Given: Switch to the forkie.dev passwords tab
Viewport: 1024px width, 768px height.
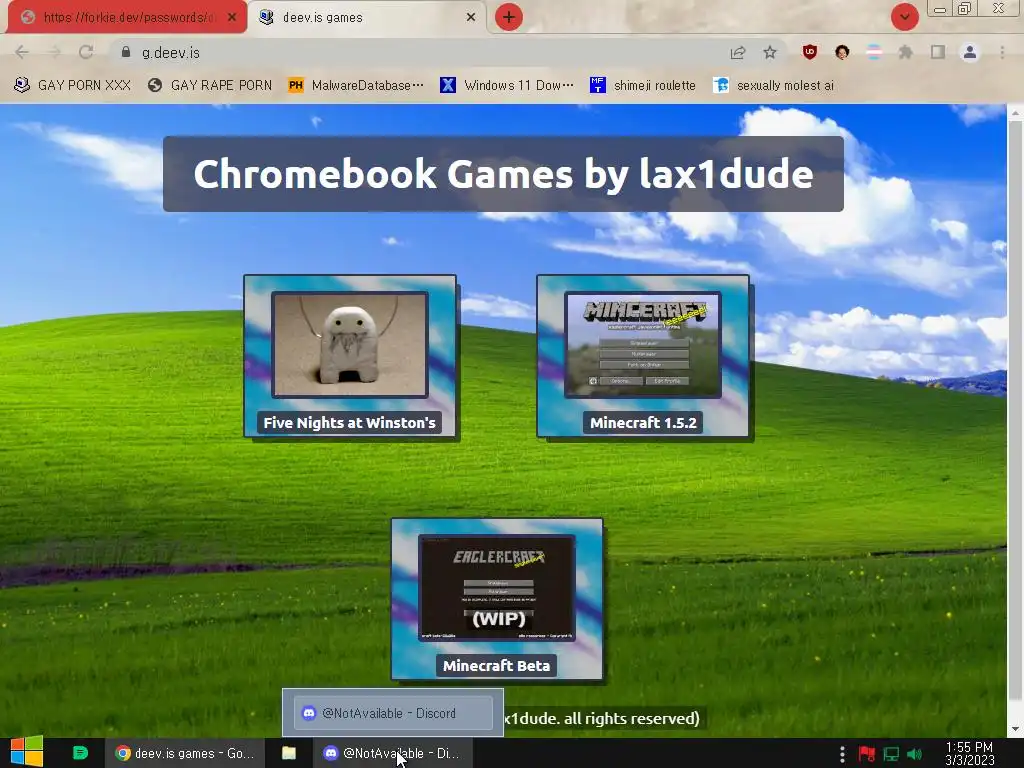Looking at the screenshot, I should click(128, 18).
